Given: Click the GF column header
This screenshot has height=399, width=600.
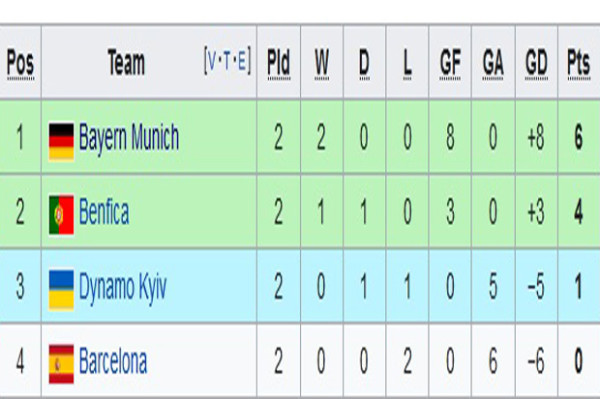Looking at the screenshot, I should [x=450, y=63].
